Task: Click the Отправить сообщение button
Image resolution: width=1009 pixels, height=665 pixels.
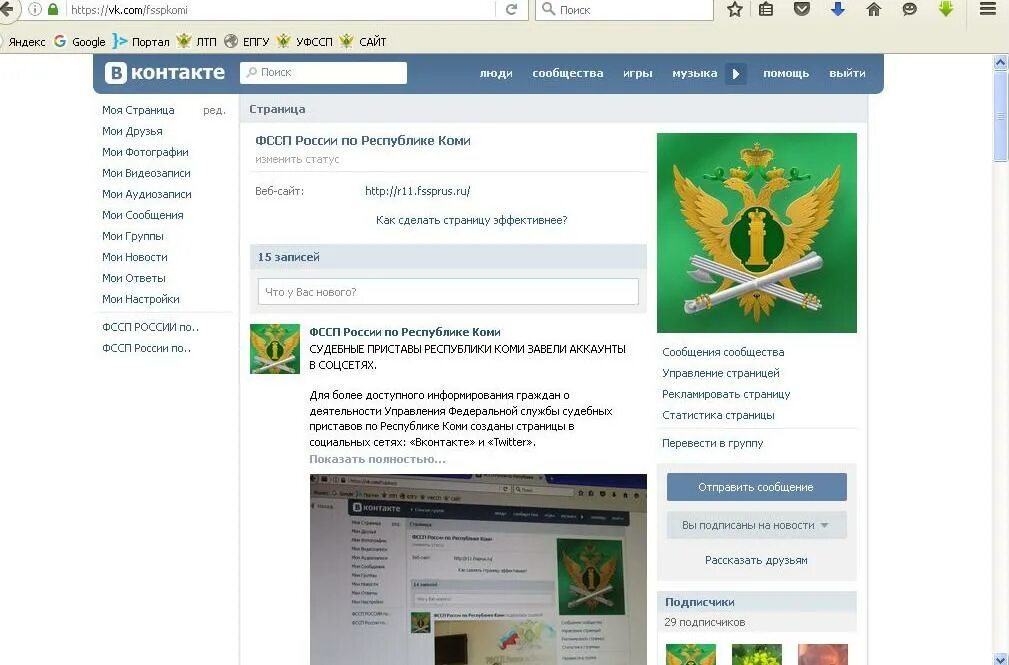Action: pos(756,487)
